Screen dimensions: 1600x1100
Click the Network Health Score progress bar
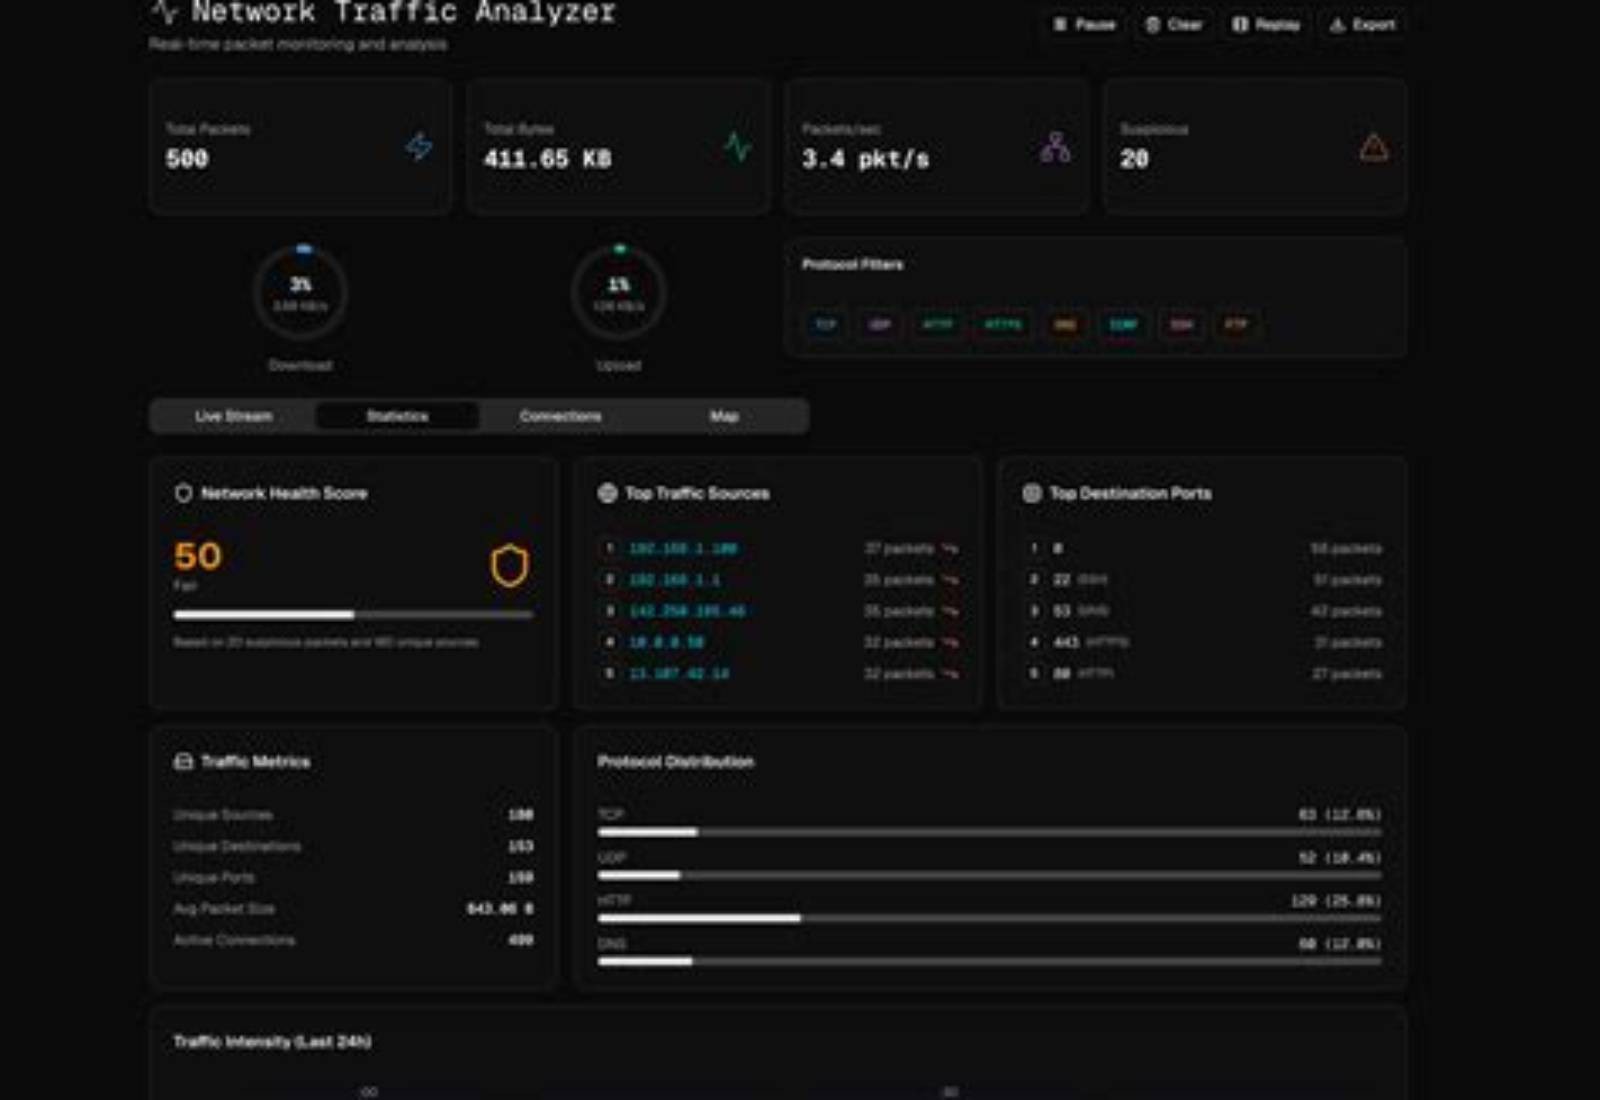[353, 614]
